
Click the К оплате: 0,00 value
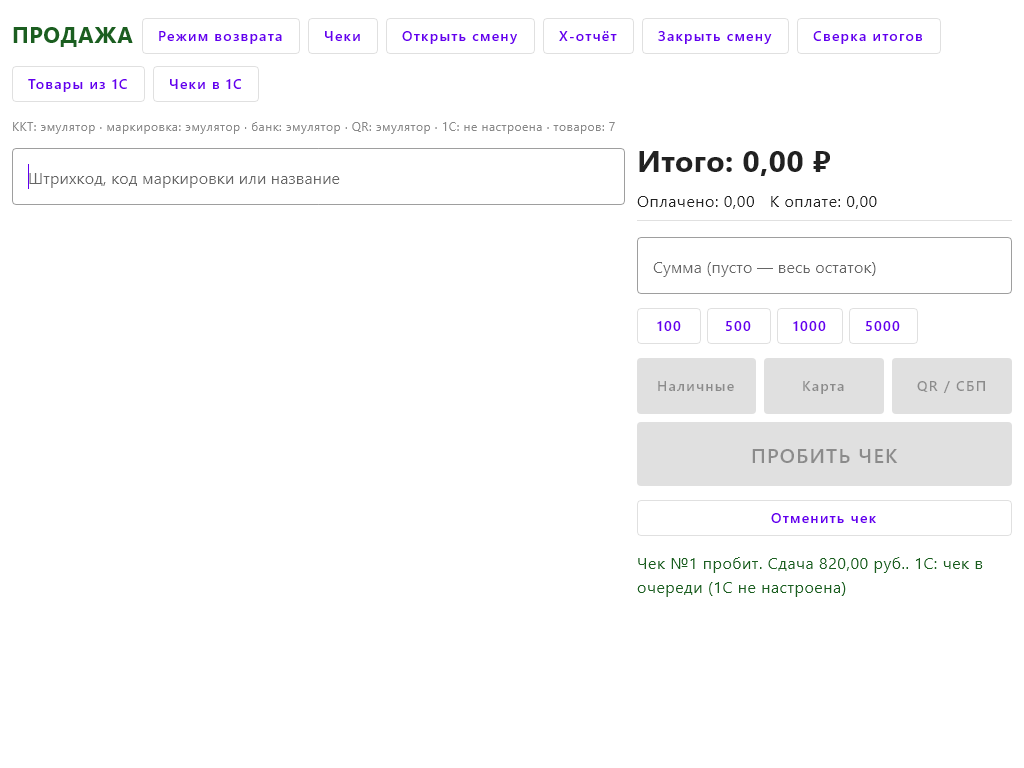pyautogui.click(x=824, y=202)
